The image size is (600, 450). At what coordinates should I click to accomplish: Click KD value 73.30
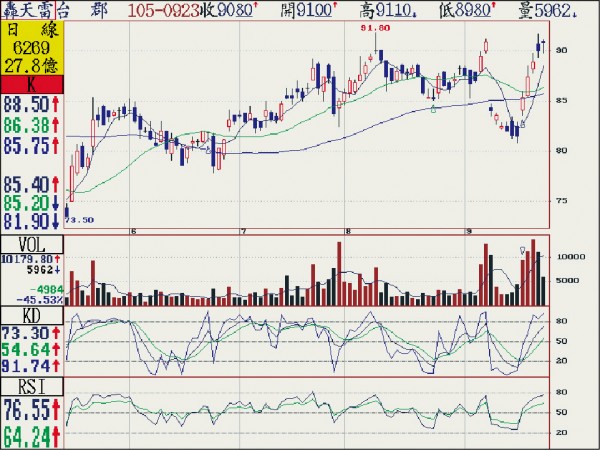pyautogui.click(x=31, y=333)
